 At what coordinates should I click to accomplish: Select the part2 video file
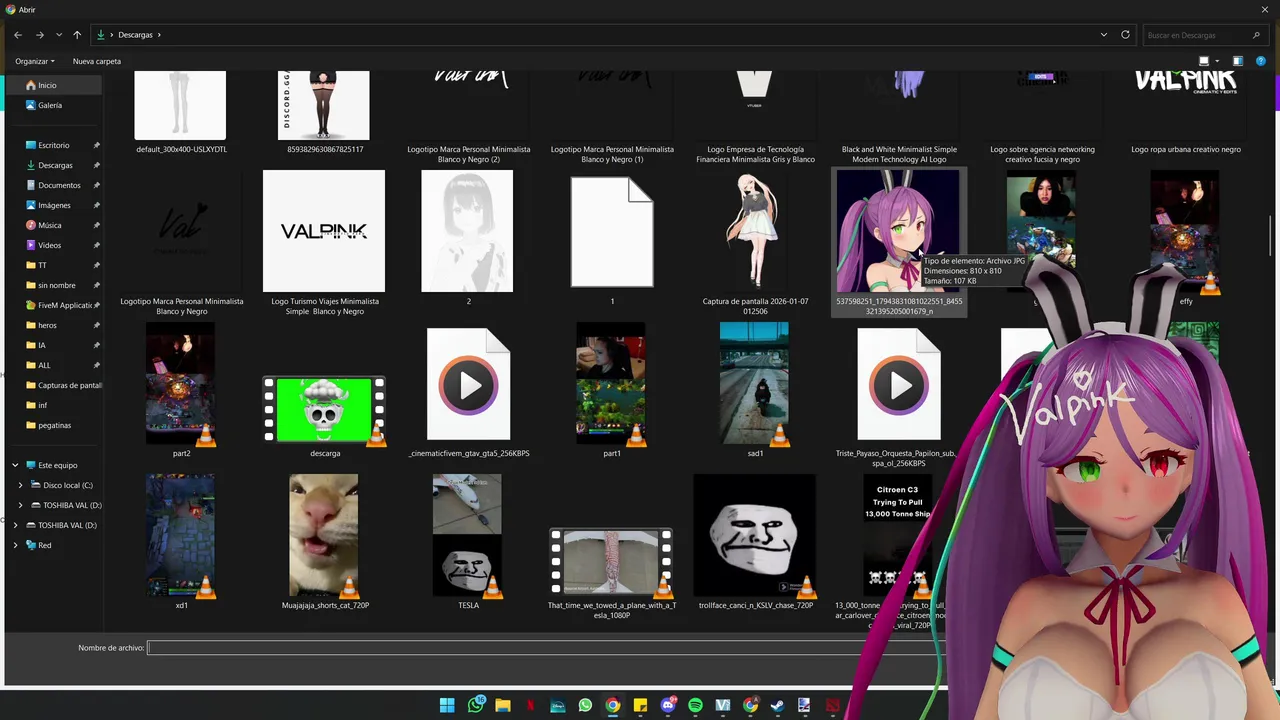(181, 383)
